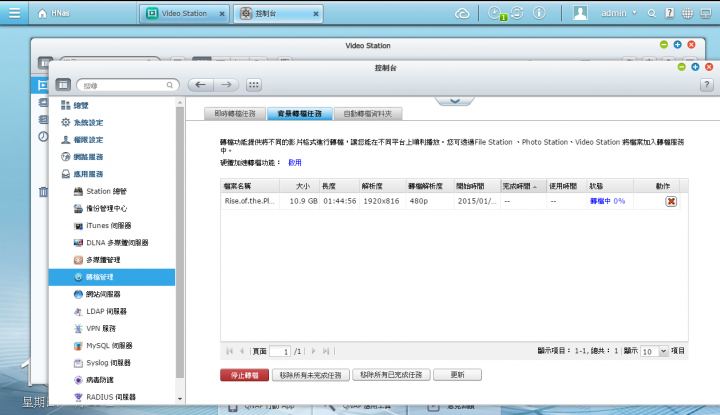Switch to 背景轉檔任務 tab
720x415 pixels.
[x=299, y=113]
